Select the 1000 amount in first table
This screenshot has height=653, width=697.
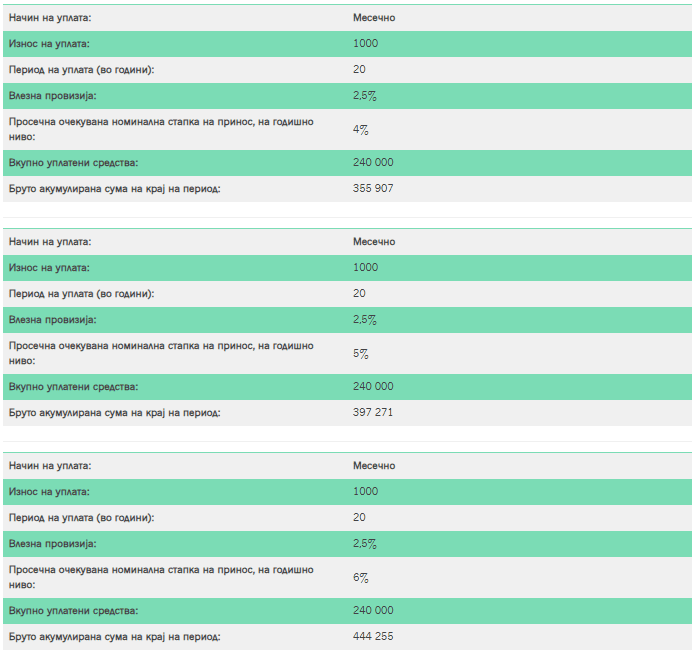(366, 44)
